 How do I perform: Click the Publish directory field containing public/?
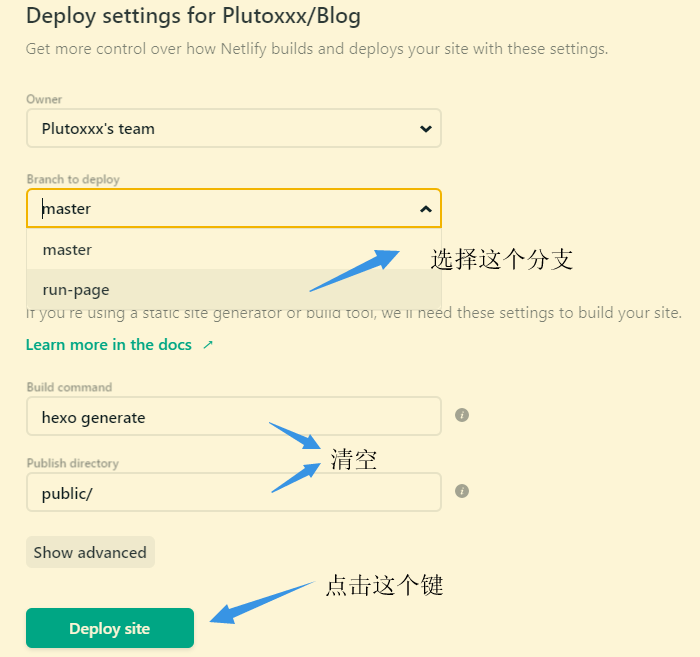(233, 493)
